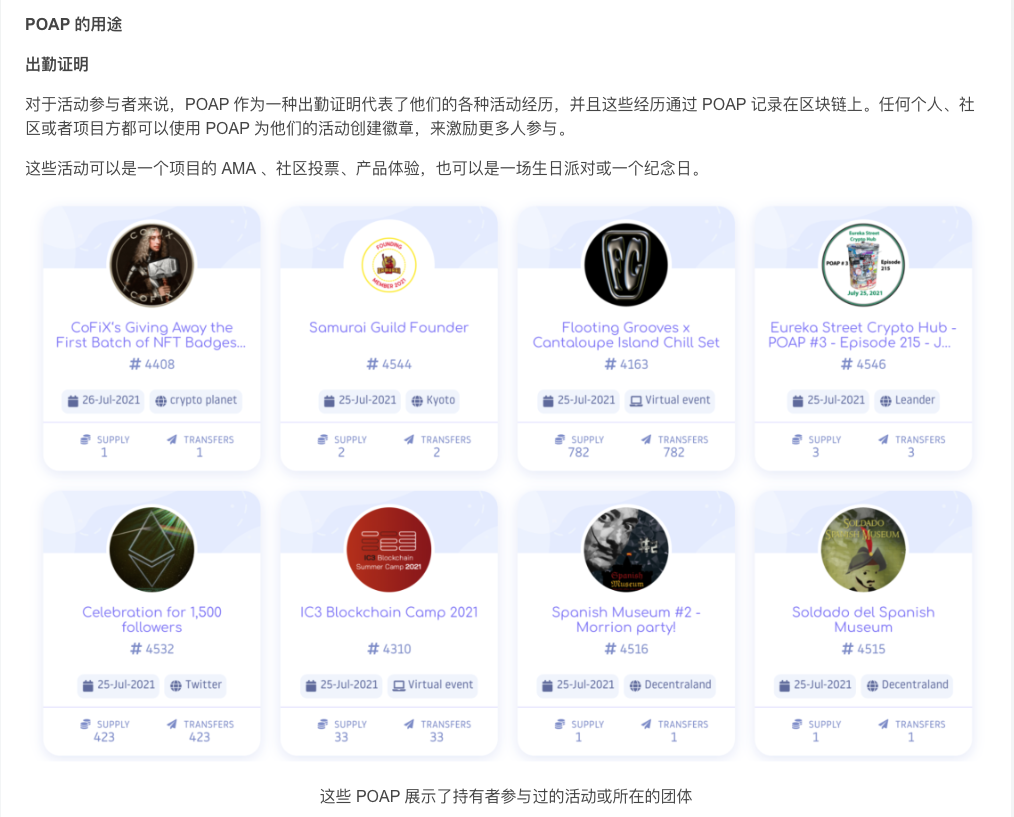1014x817 pixels.
Task: Click the IC3 Blockchain Summer Camp badge
Action: (388, 549)
